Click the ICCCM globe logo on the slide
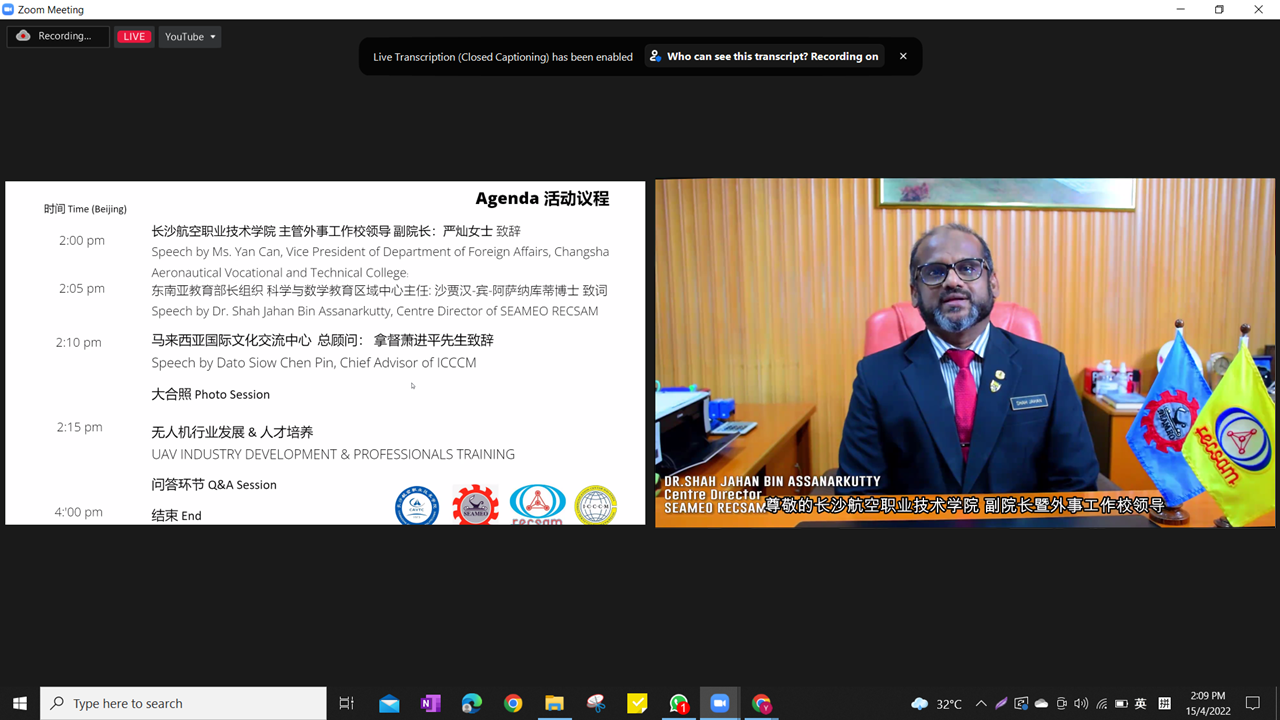1280x720 pixels. tap(596, 505)
